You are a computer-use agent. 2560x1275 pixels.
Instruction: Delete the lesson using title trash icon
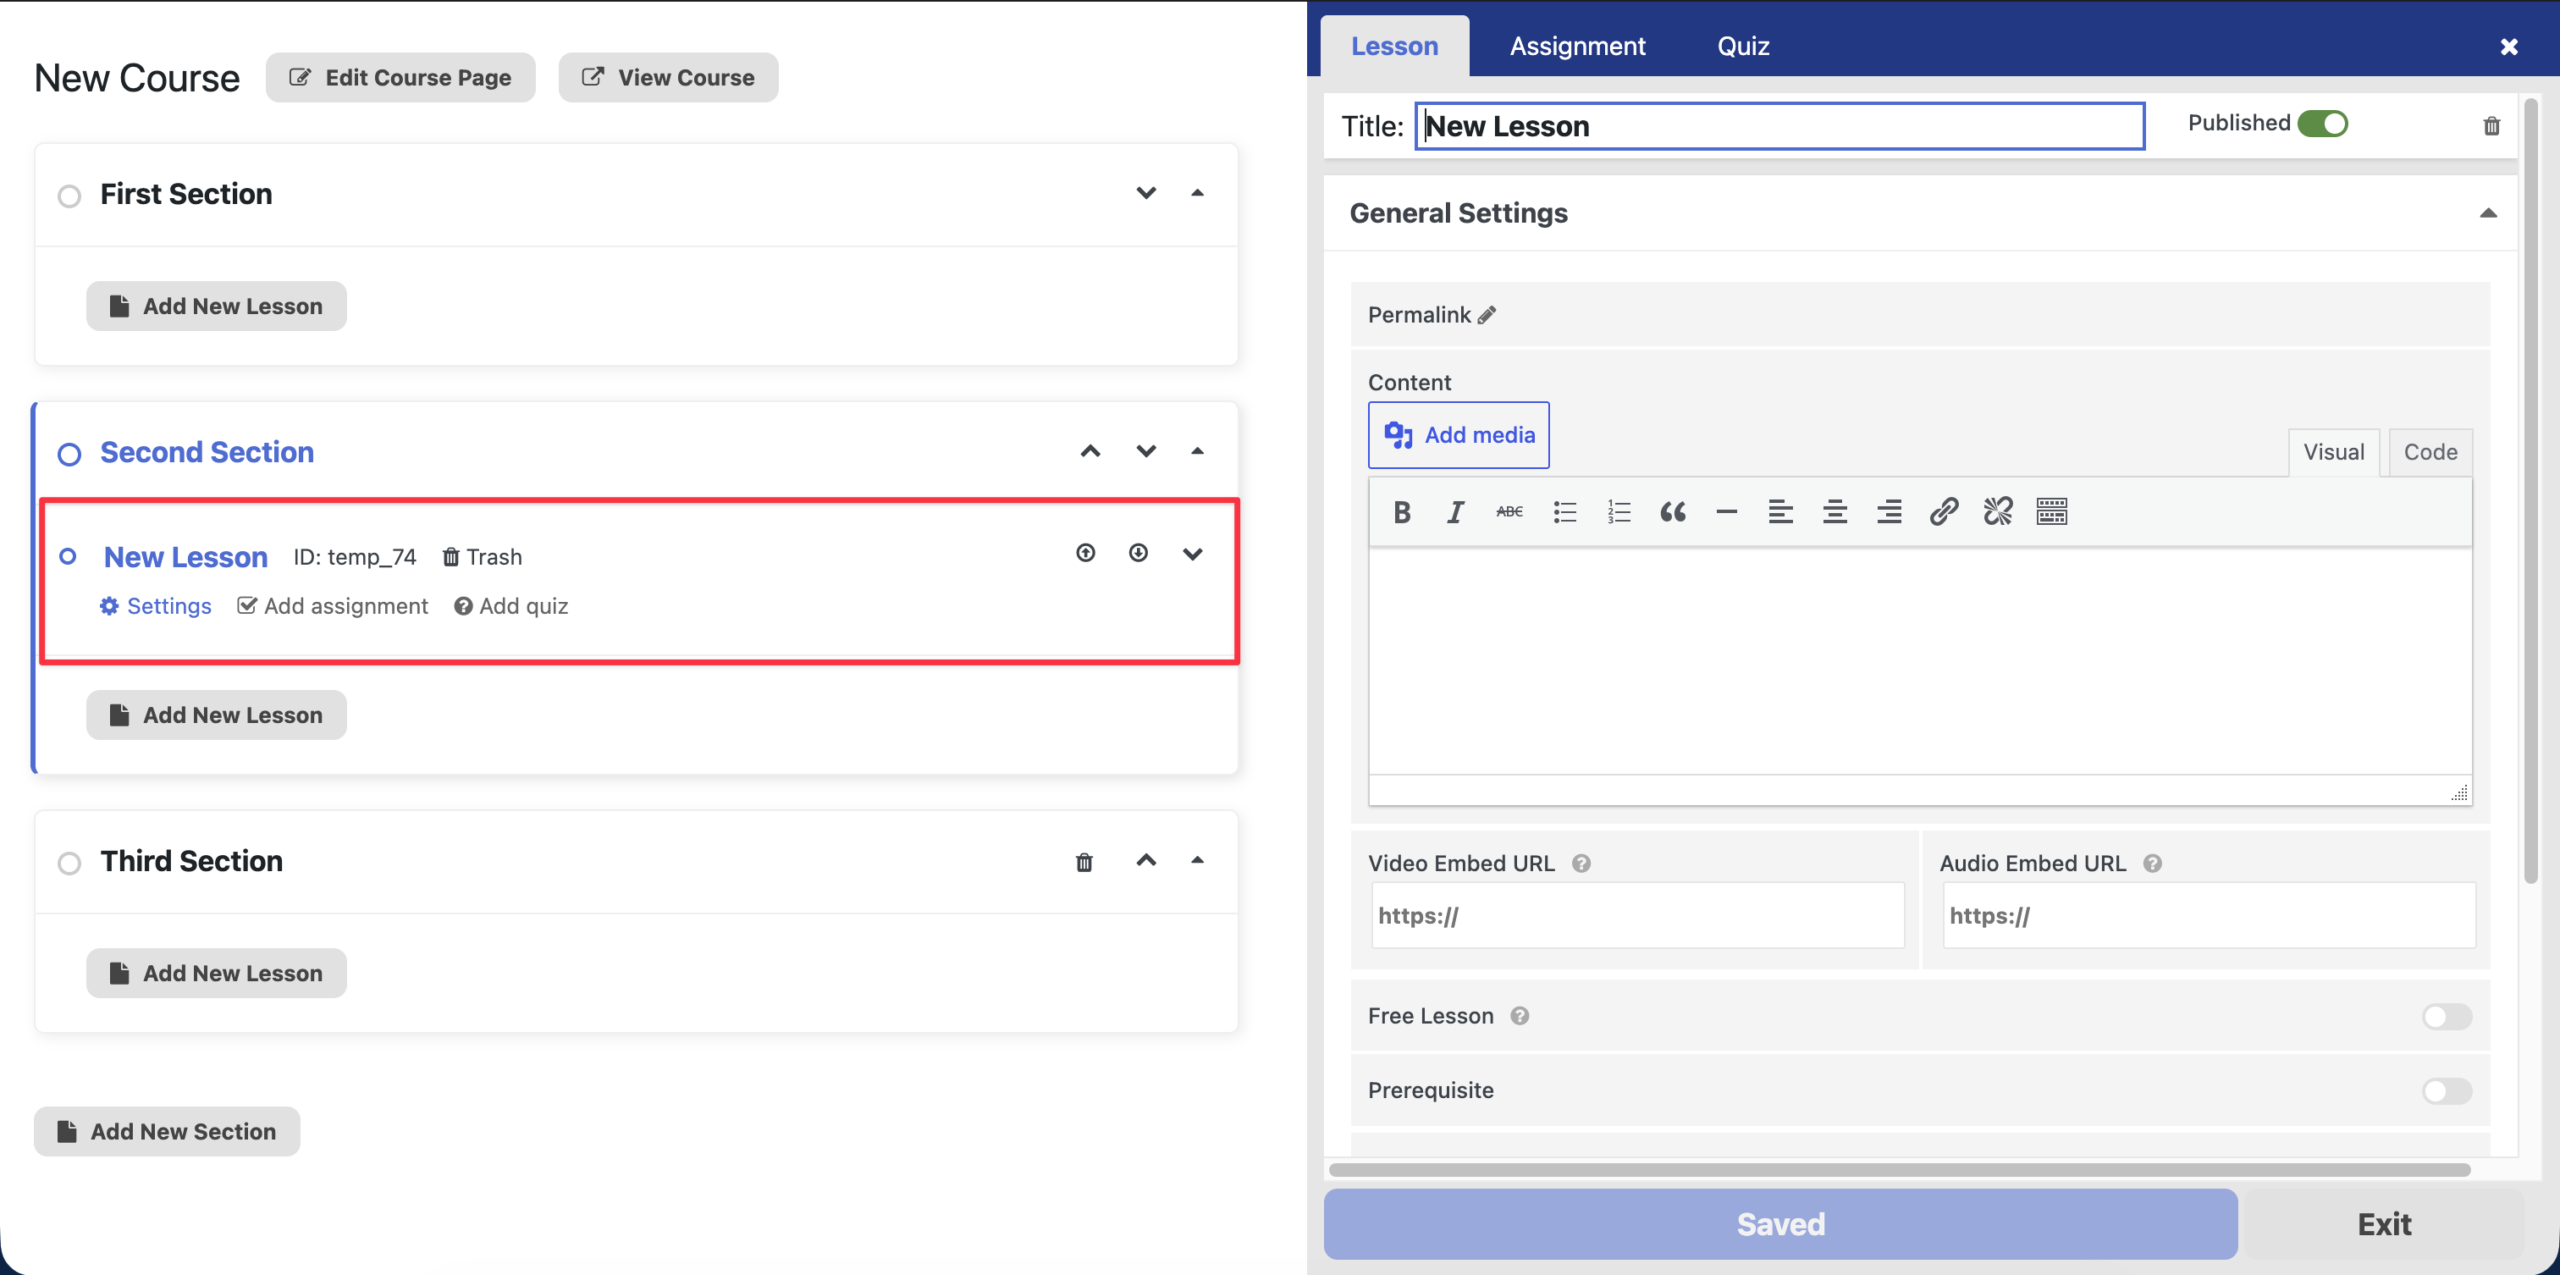coord(2492,125)
